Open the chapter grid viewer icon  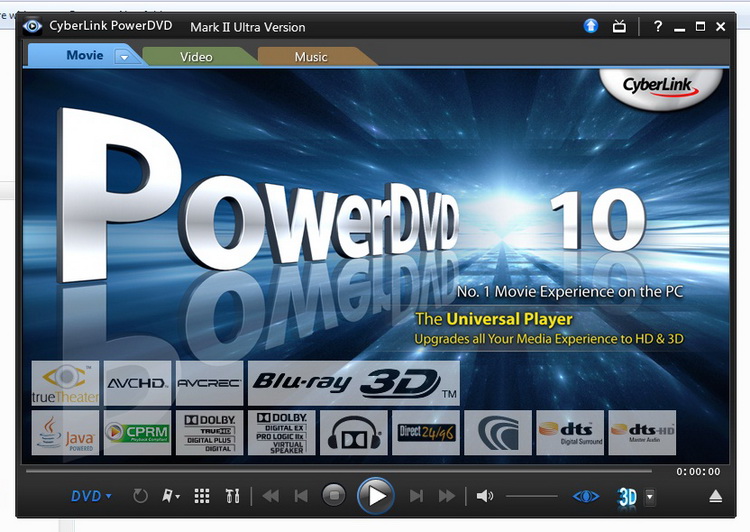[x=202, y=496]
